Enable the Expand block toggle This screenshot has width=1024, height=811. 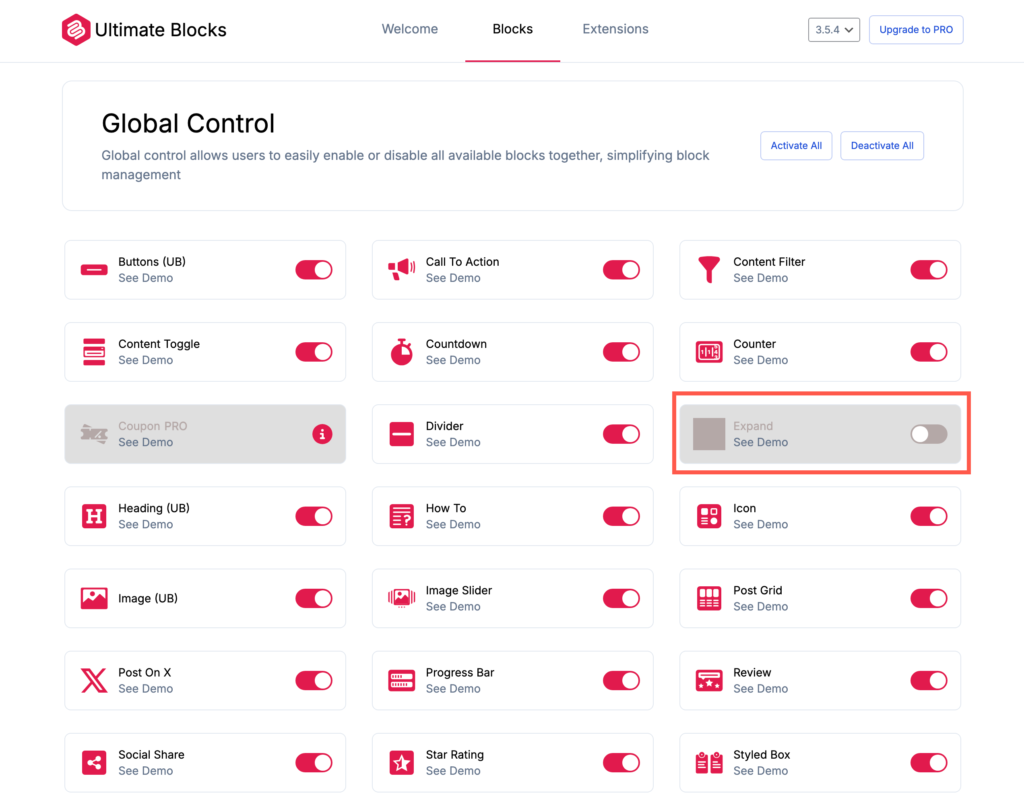coord(928,434)
